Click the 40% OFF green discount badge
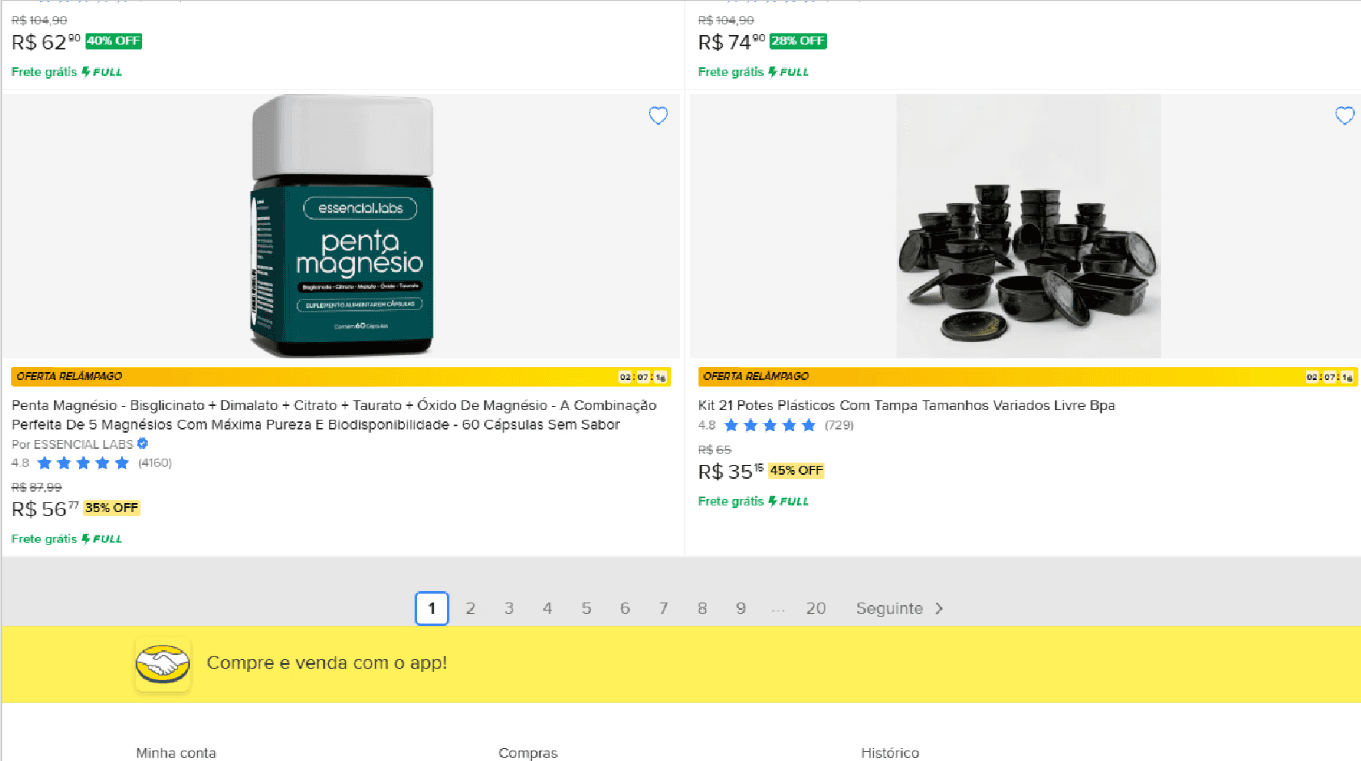 114,41
